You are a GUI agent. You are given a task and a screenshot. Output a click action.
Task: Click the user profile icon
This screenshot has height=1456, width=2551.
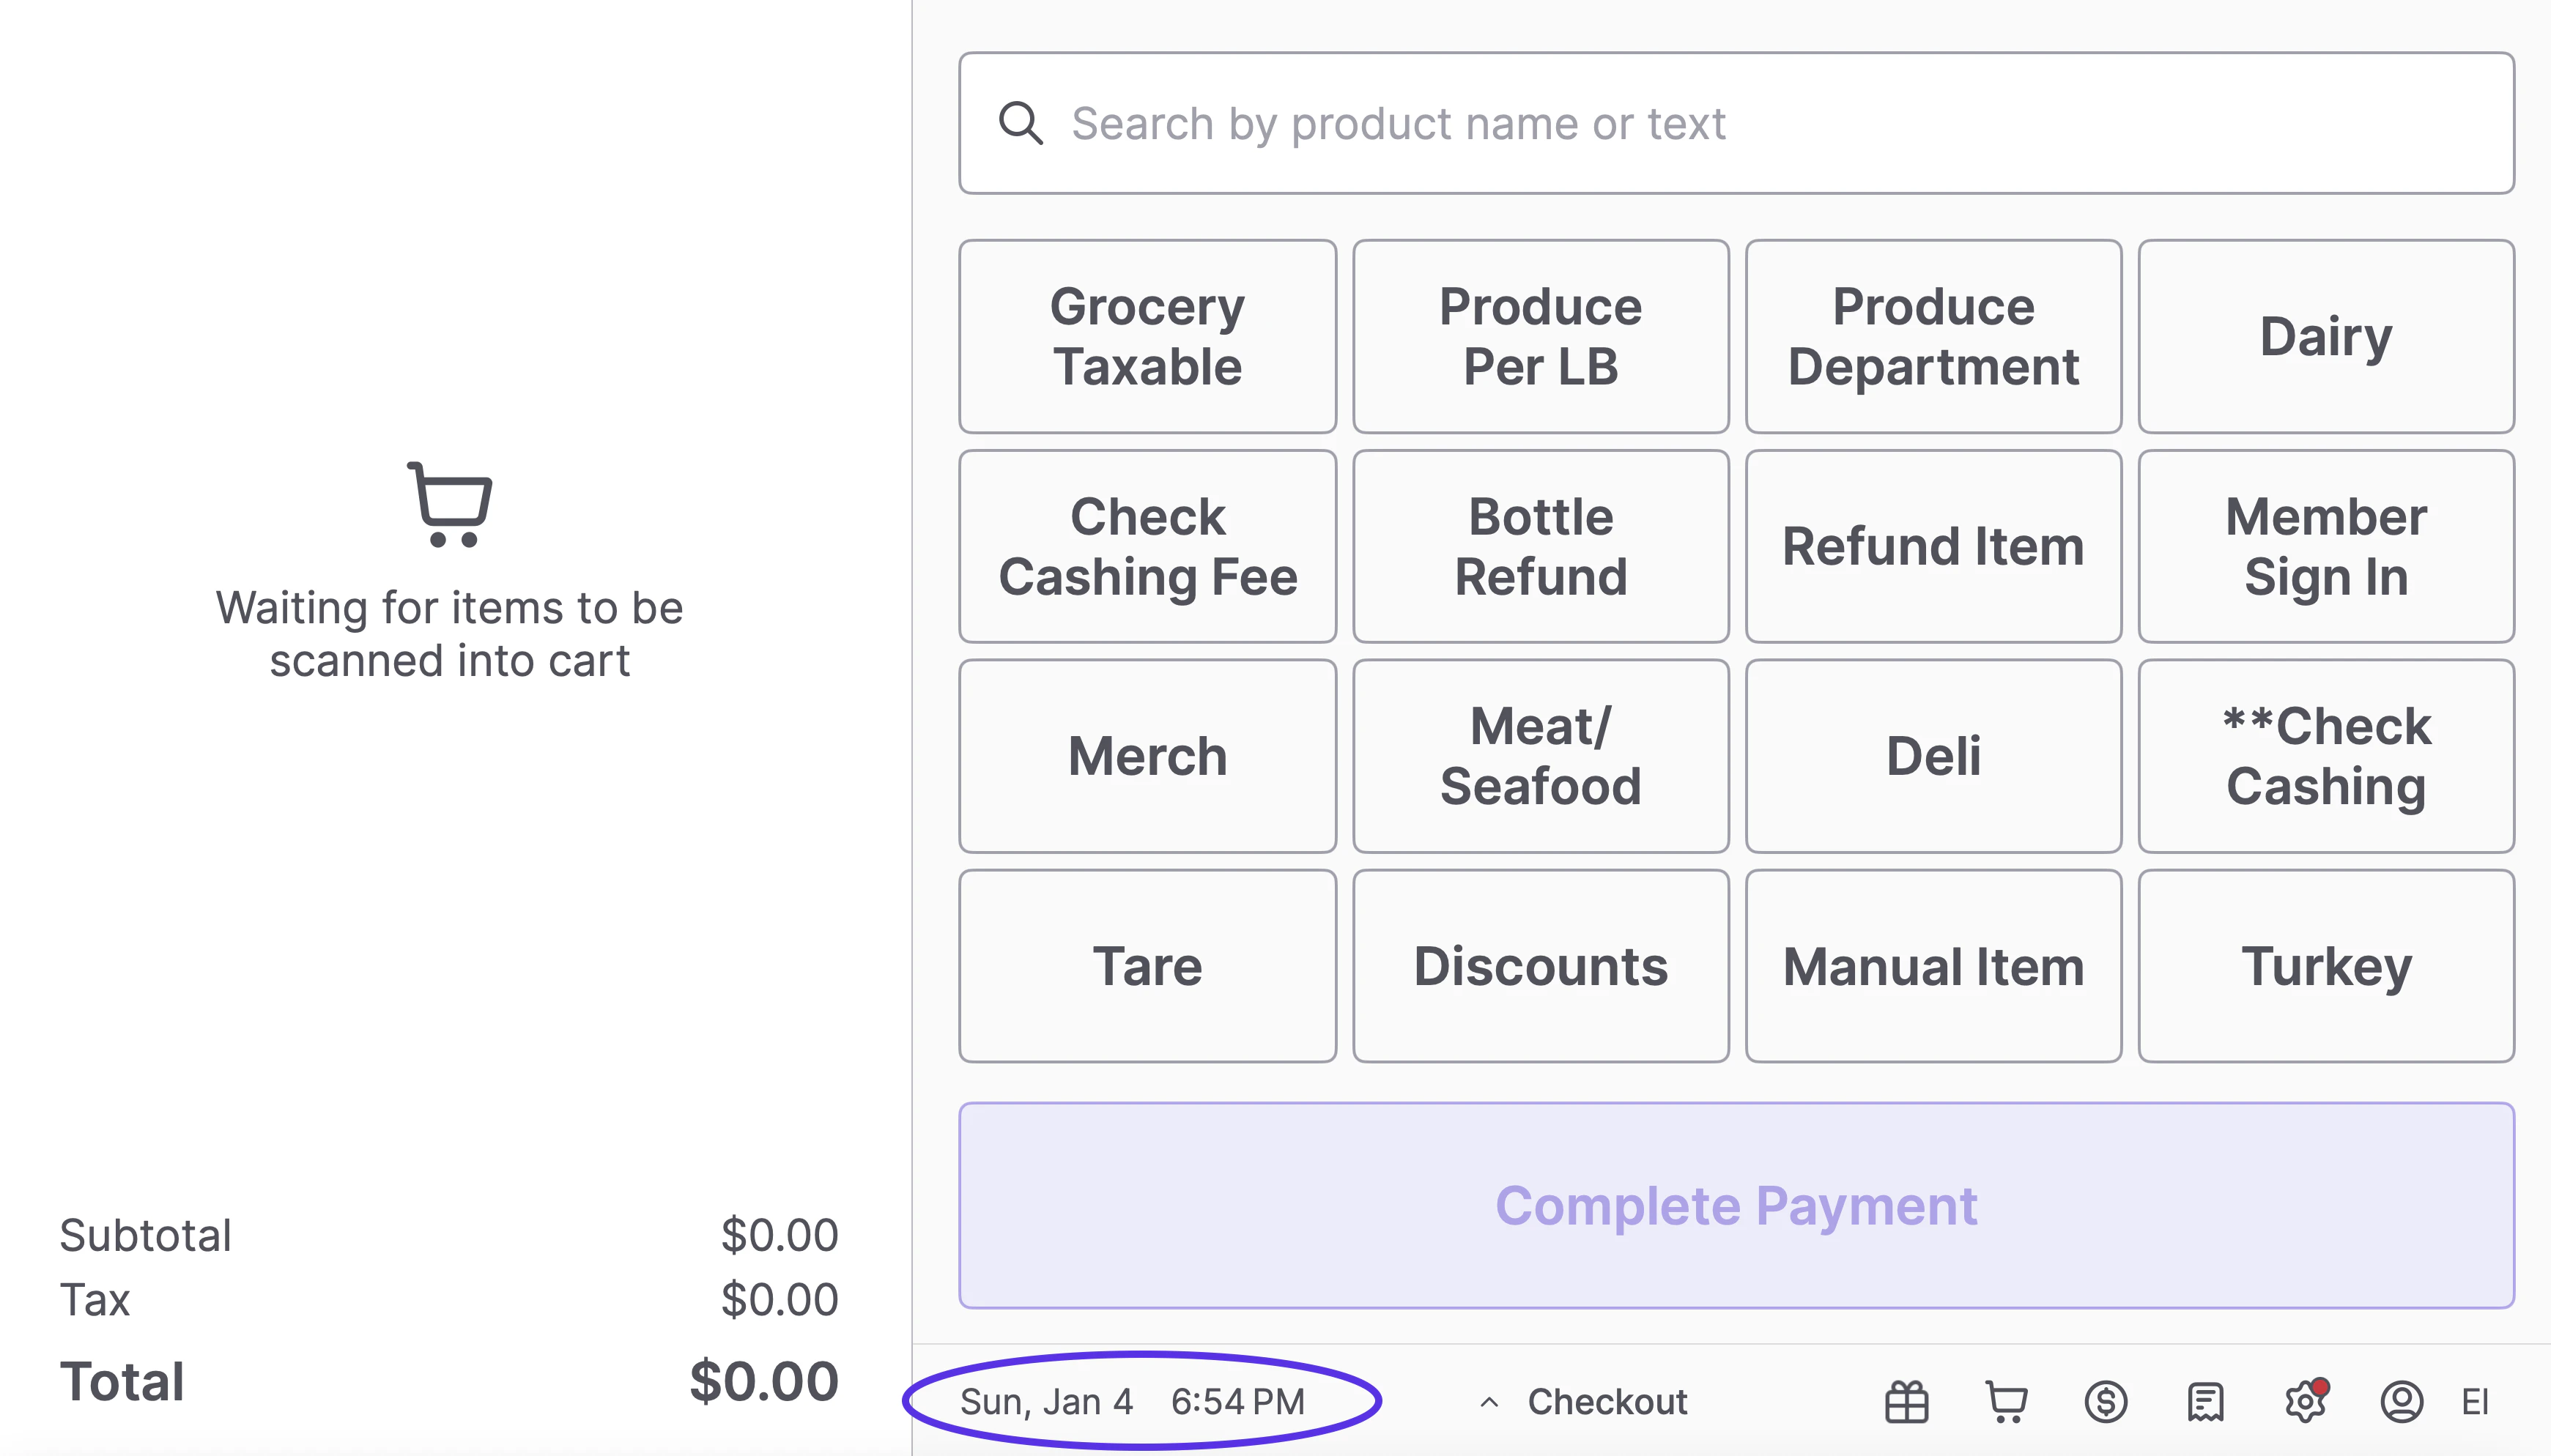pyautogui.click(x=2401, y=1401)
